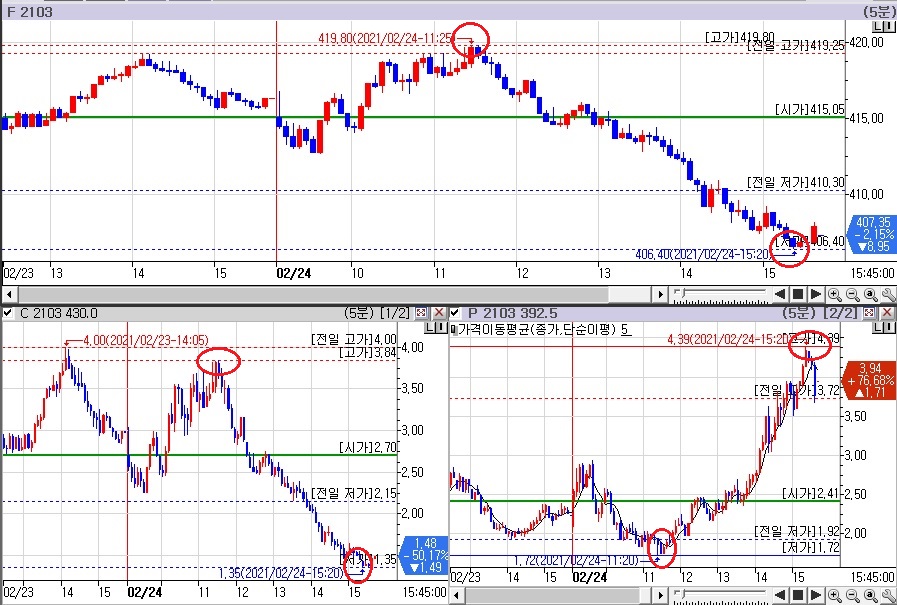Click the "[시가]415.05" label
This screenshot has height=605, width=897.
[x=809, y=109]
